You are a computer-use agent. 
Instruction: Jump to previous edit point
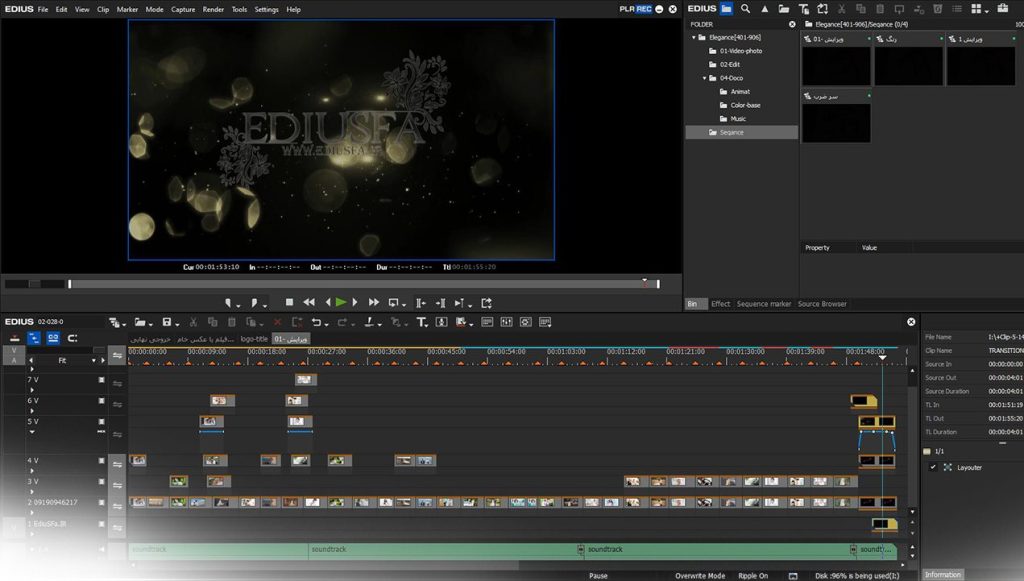point(421,303)
